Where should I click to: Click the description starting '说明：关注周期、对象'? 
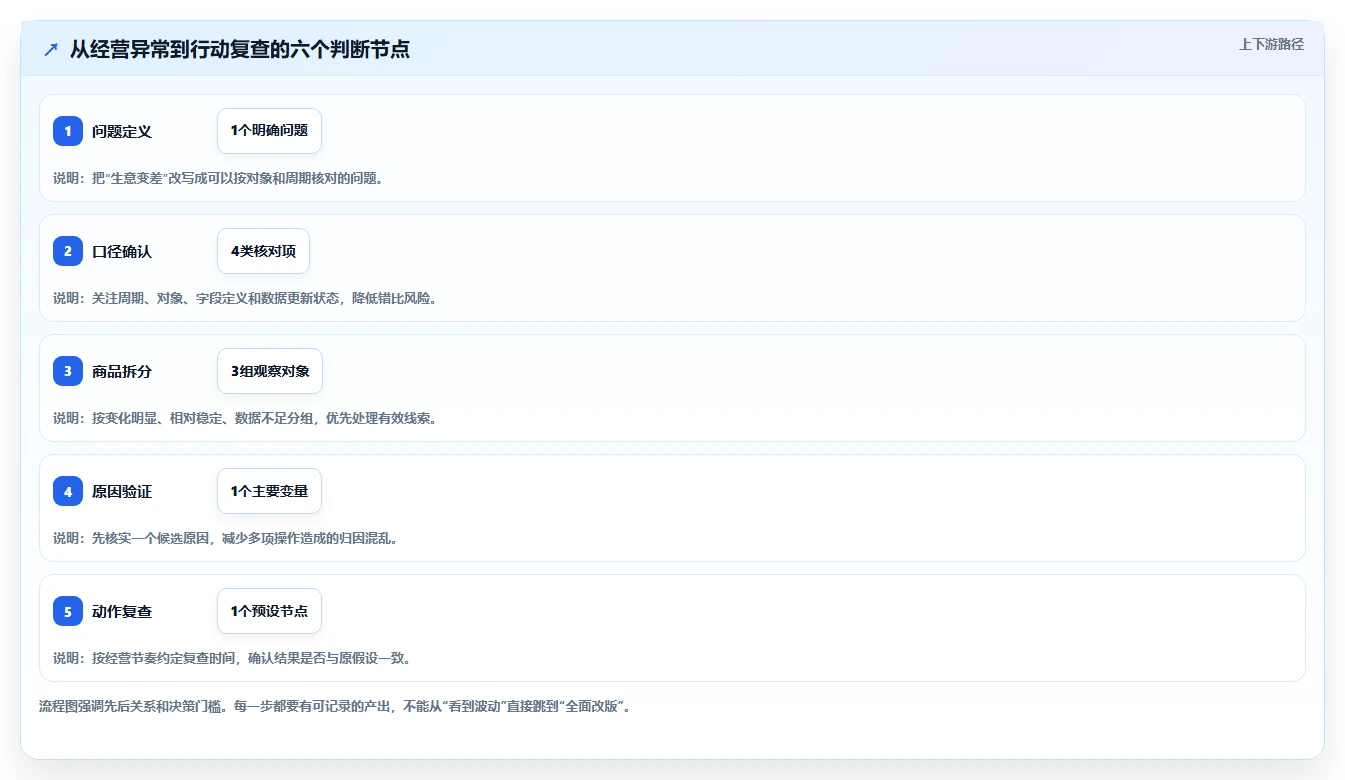tap(245, 298)
